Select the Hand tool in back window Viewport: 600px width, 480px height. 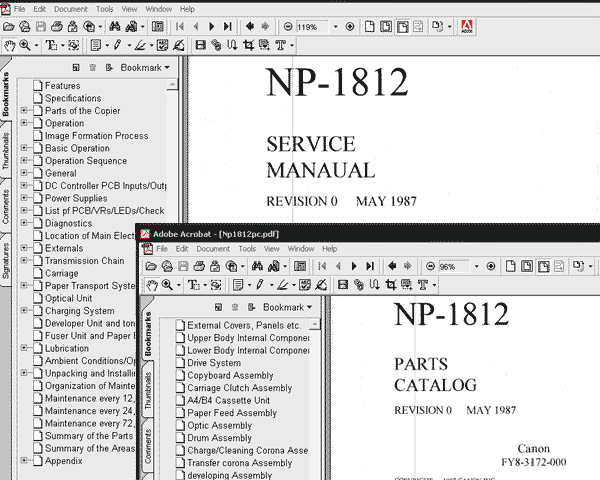(x=9, y=46)
